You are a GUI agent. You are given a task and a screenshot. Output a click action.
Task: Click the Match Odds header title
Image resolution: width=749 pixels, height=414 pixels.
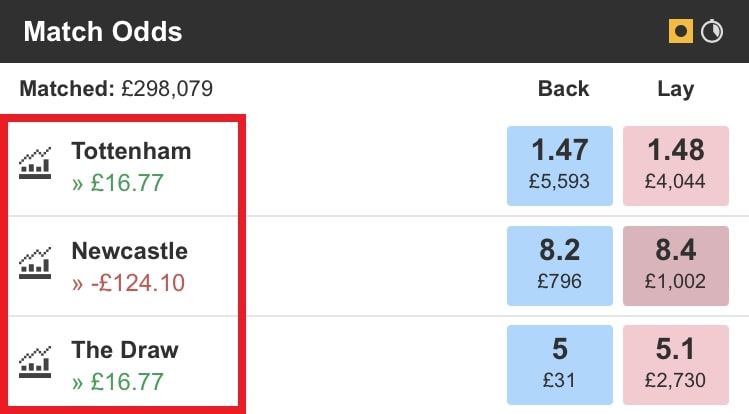(x=103, y=32)
